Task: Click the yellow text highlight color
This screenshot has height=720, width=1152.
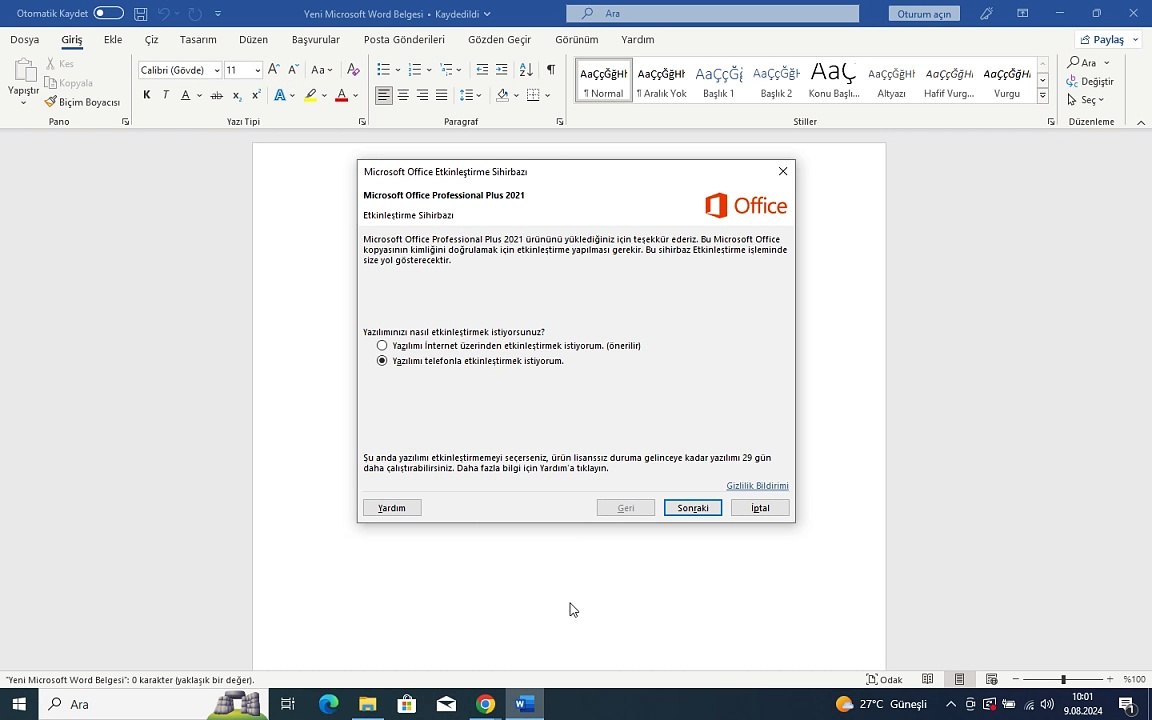Action: pyautogui.click(x=311, y=95)
